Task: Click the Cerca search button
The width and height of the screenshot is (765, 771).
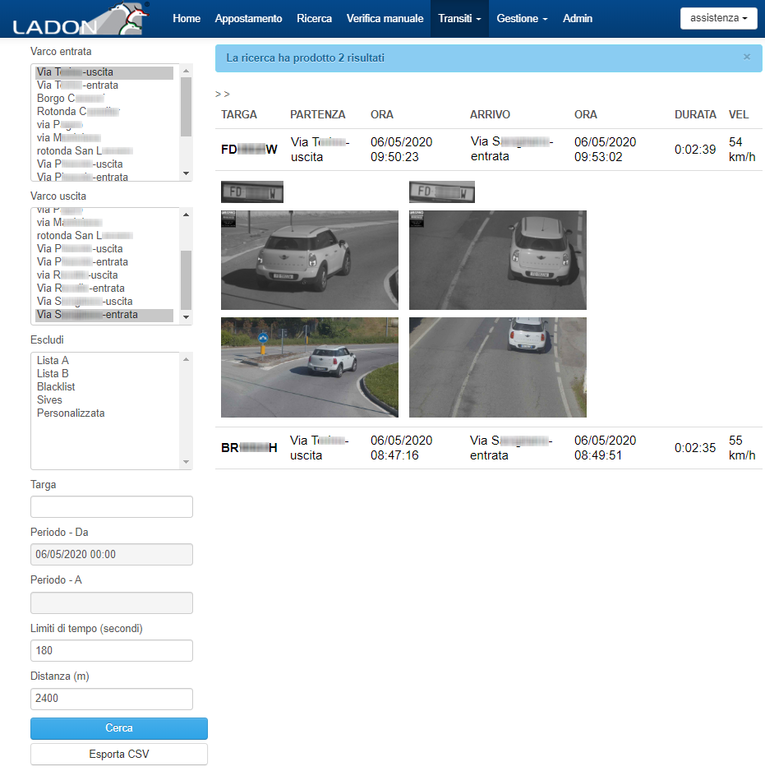Action: point(119,728)
